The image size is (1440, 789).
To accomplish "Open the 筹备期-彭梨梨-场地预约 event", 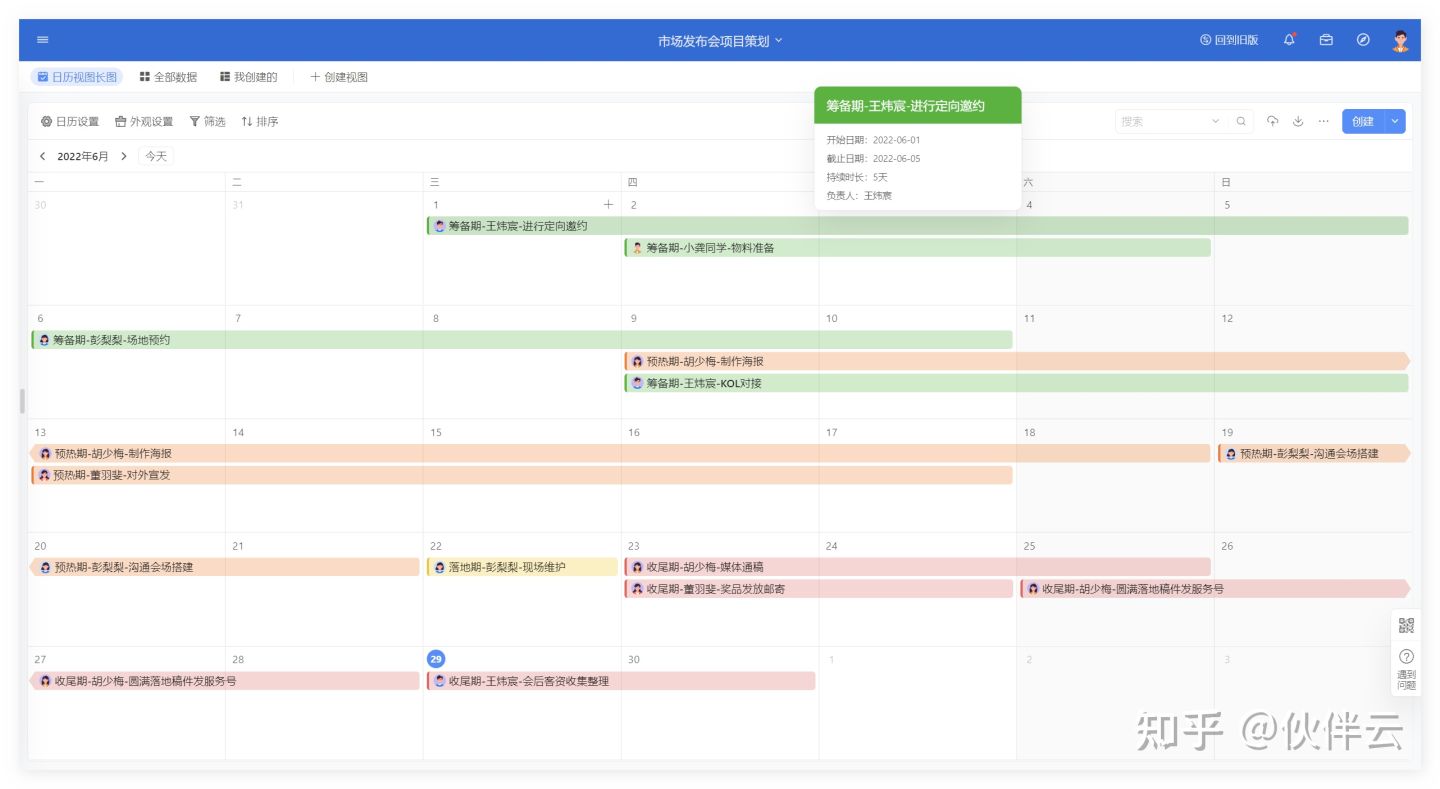I will tap(522, 340).
